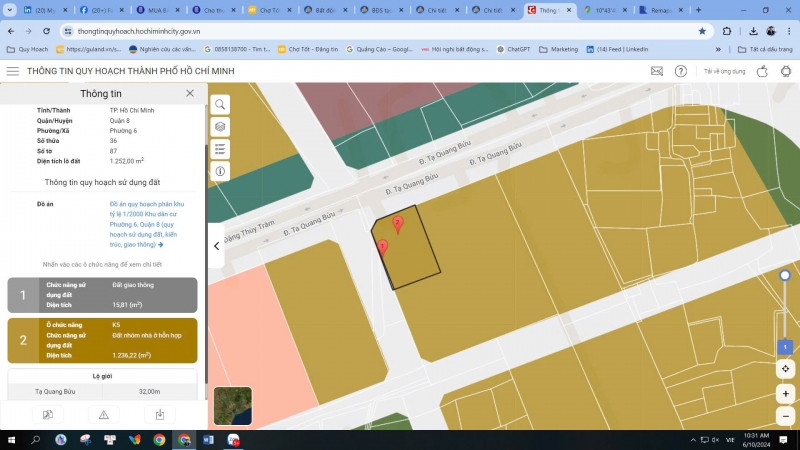
Task: Zoom out of the map
Action: (786, 415)
